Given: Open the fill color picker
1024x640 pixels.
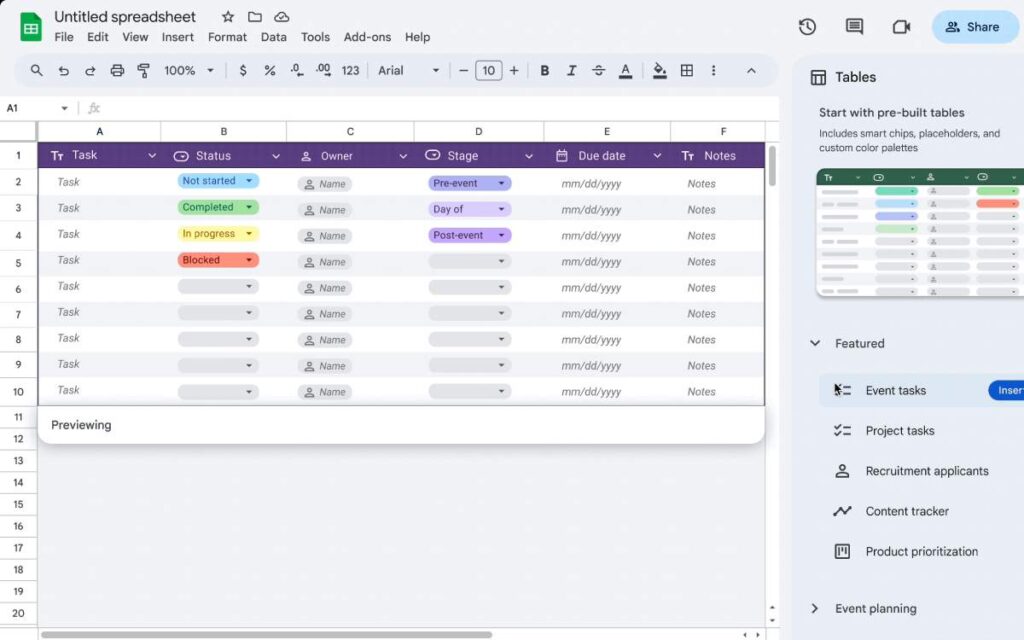Looking at the screenshot, I should (x=658, y=71).
